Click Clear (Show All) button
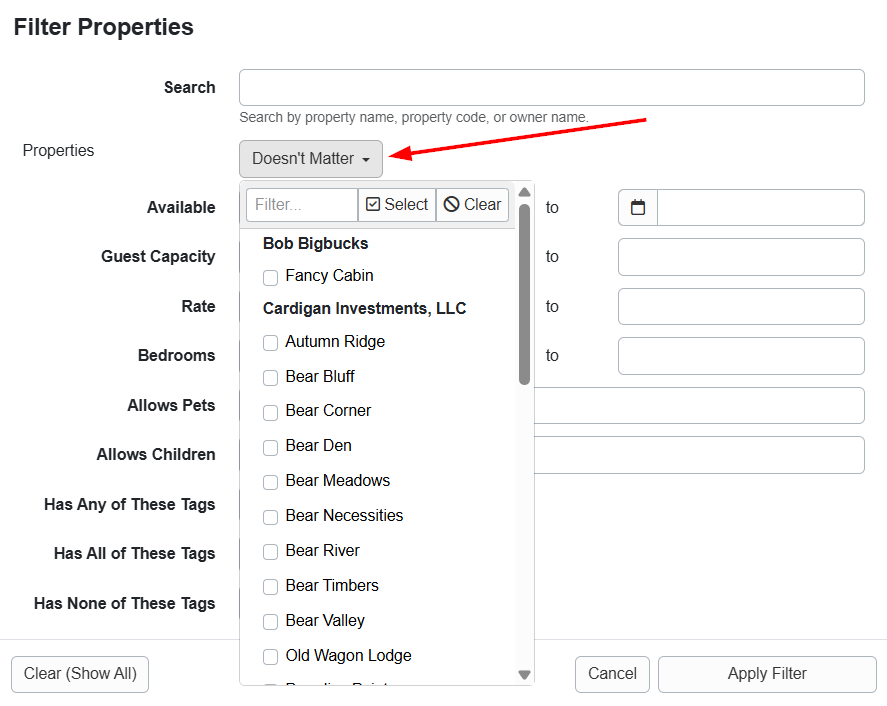Screen dimensions: 887x706 pyautogui.click(x=80, y=674)
